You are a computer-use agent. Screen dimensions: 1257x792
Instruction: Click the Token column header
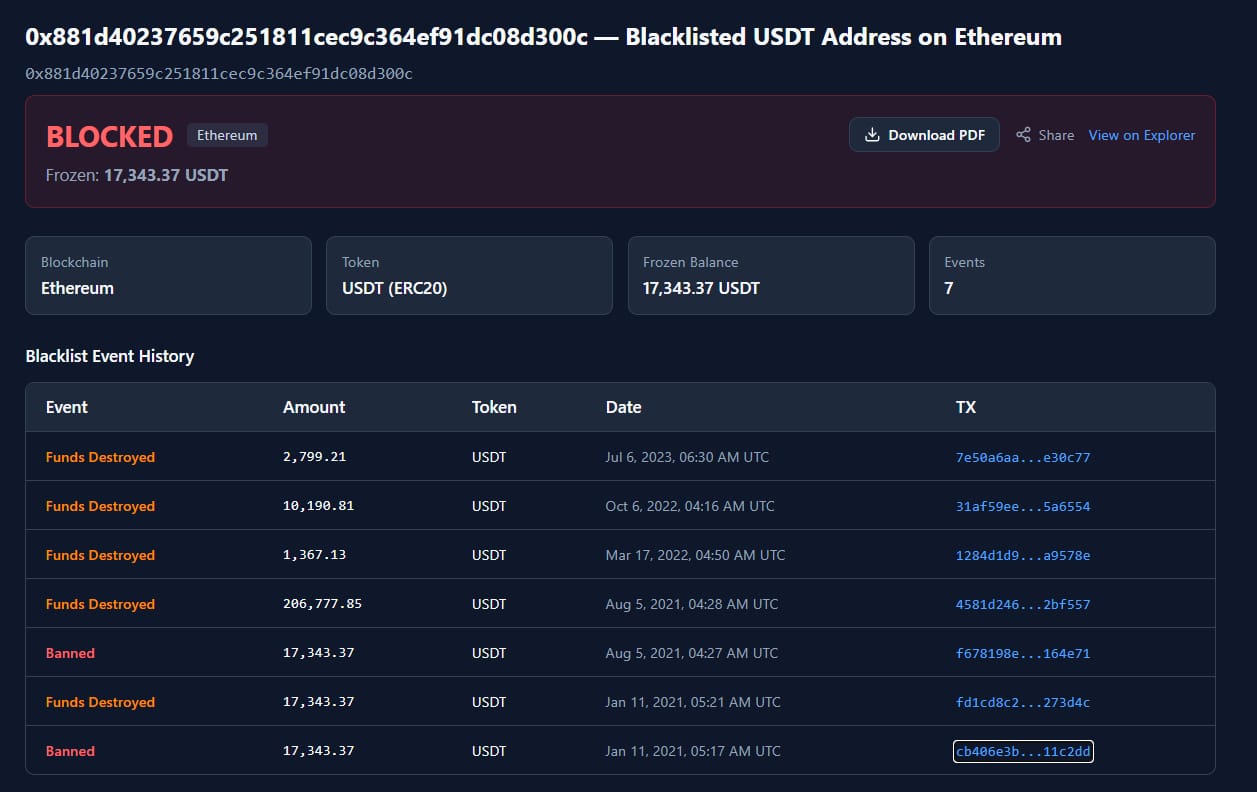click(494, 407)
